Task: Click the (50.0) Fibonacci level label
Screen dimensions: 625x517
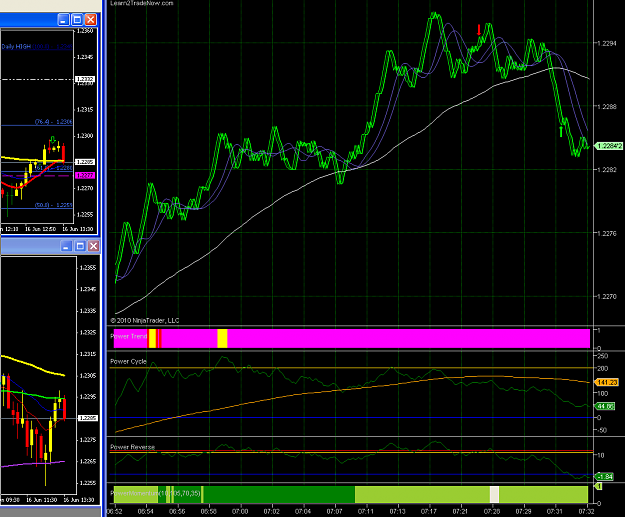Action: tap(53, 205)
